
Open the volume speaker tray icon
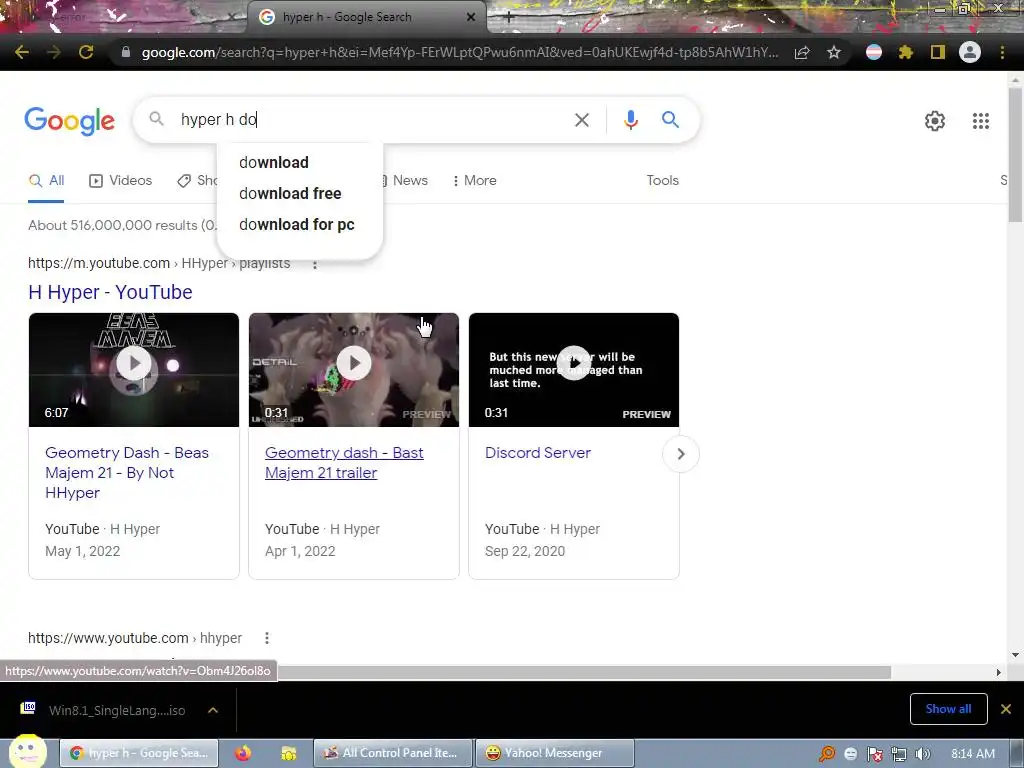(922, 754)
